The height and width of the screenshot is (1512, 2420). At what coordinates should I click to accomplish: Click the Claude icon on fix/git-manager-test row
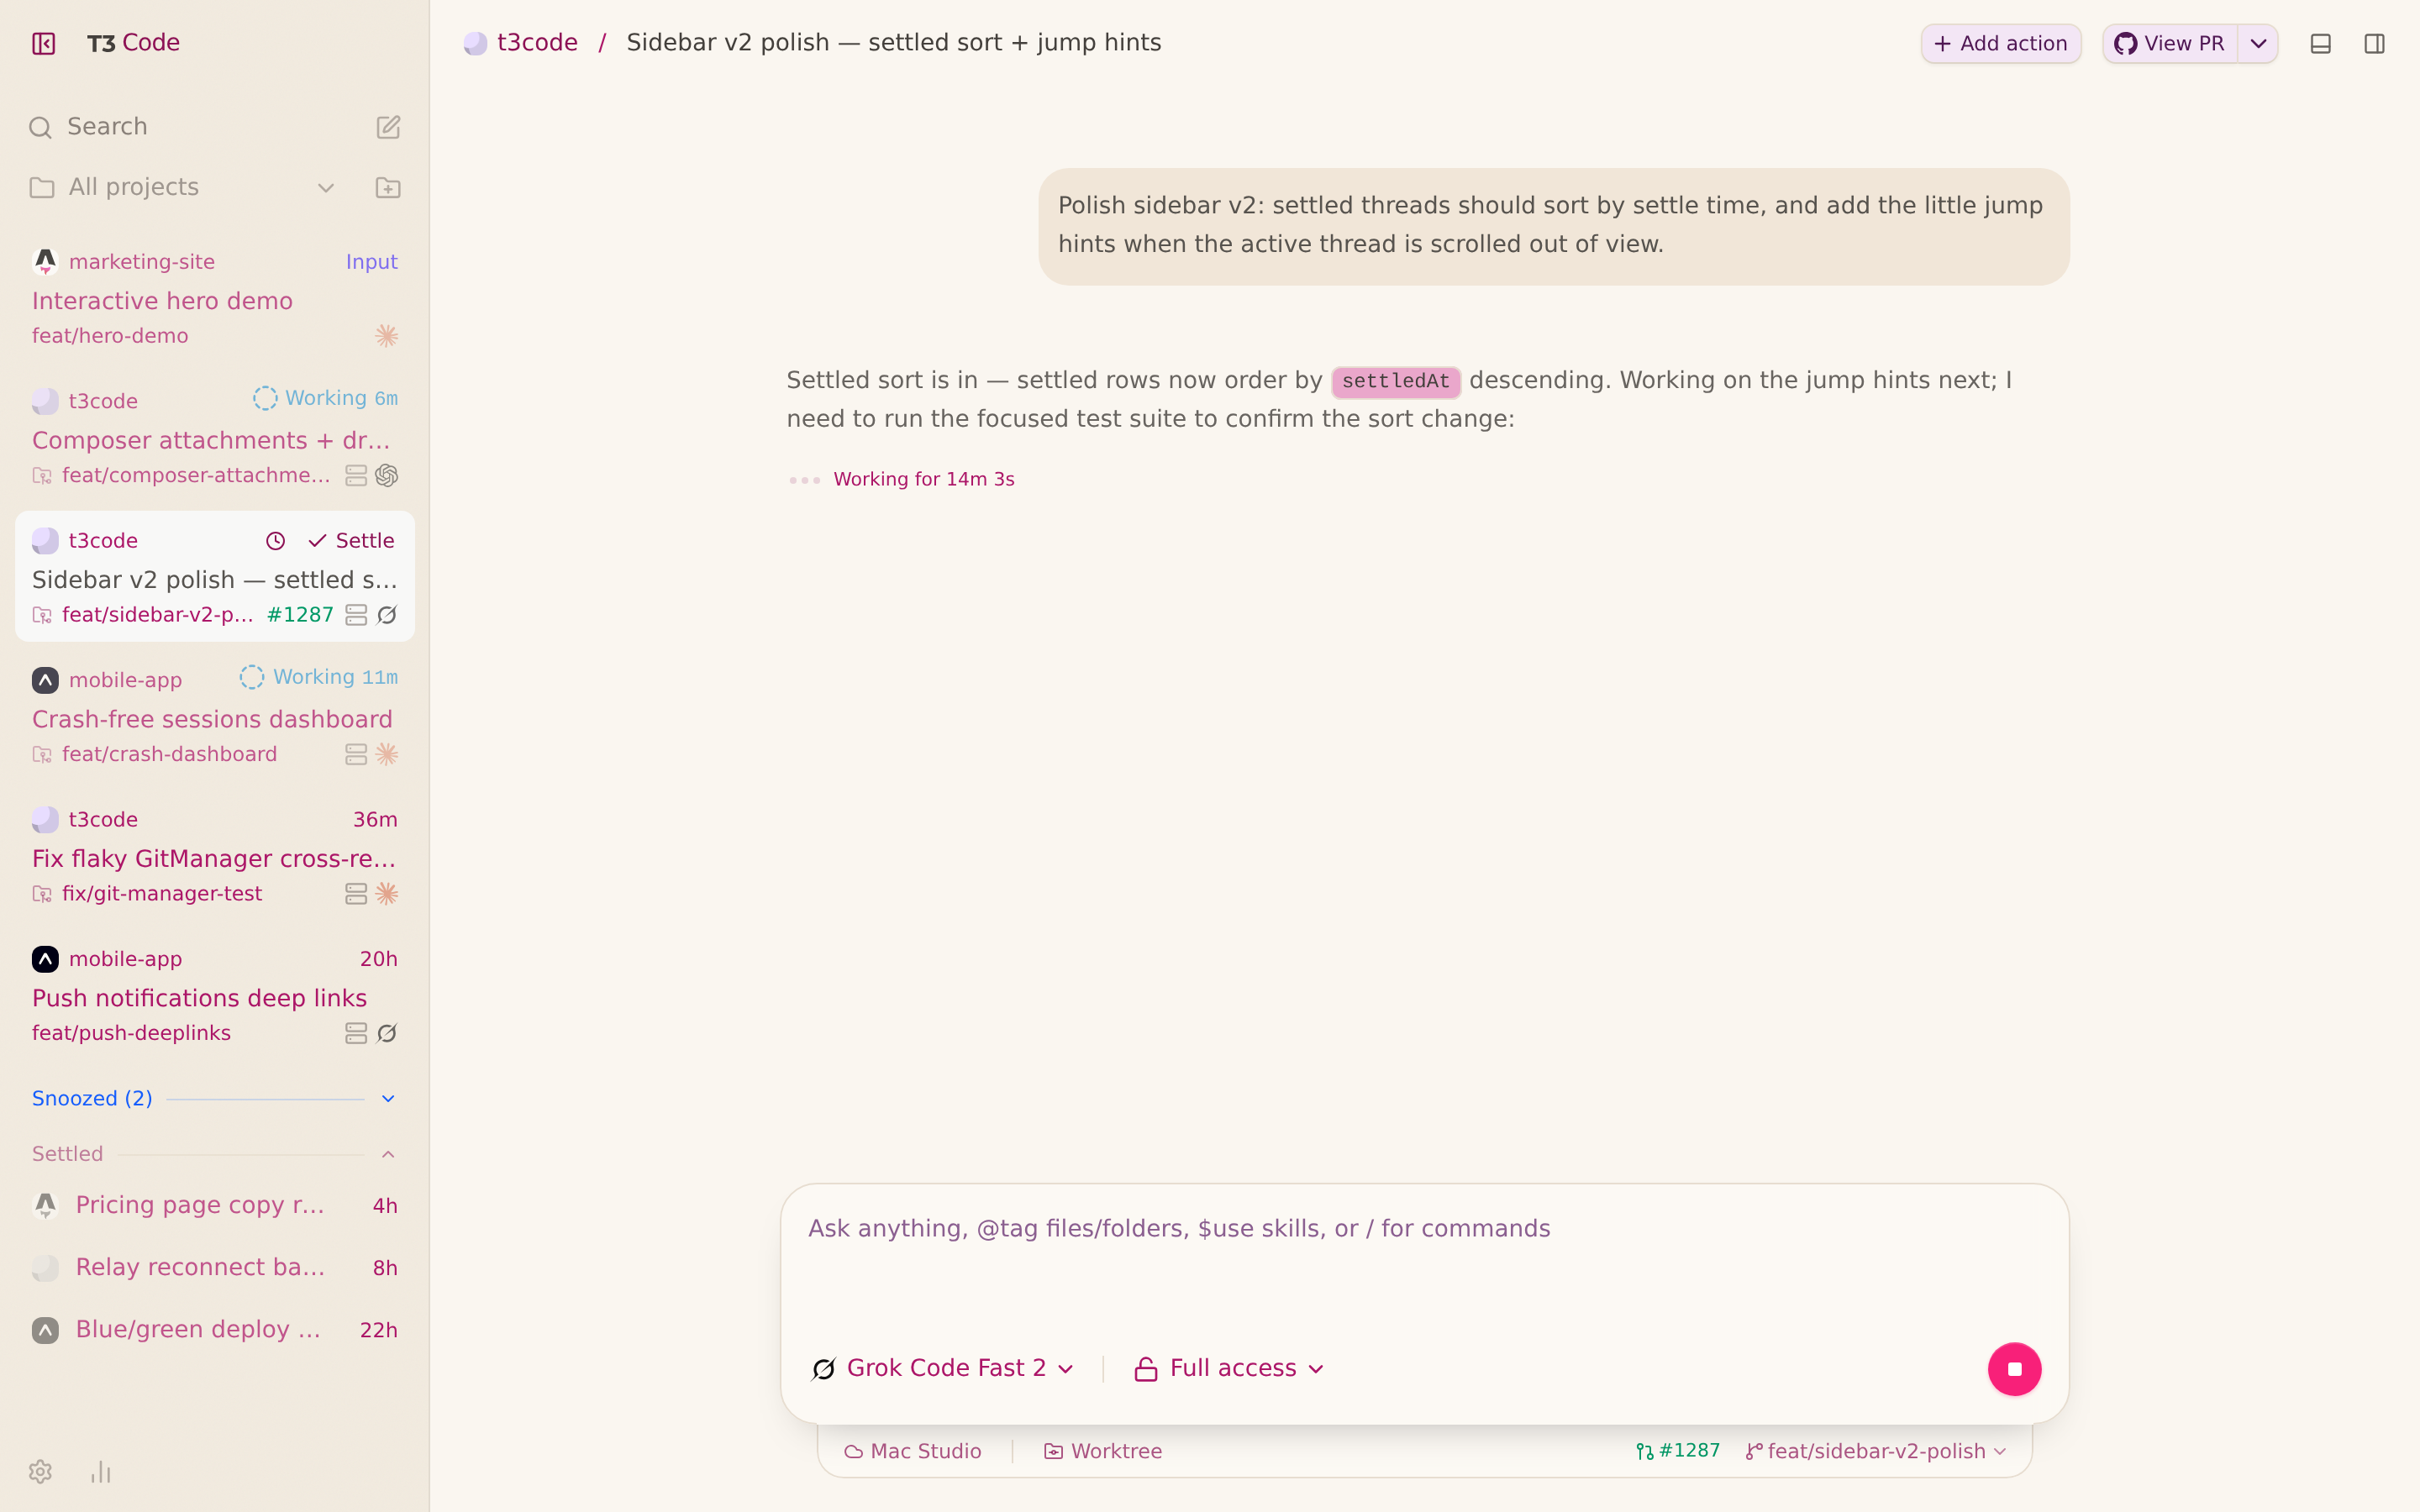coord(387,894)
